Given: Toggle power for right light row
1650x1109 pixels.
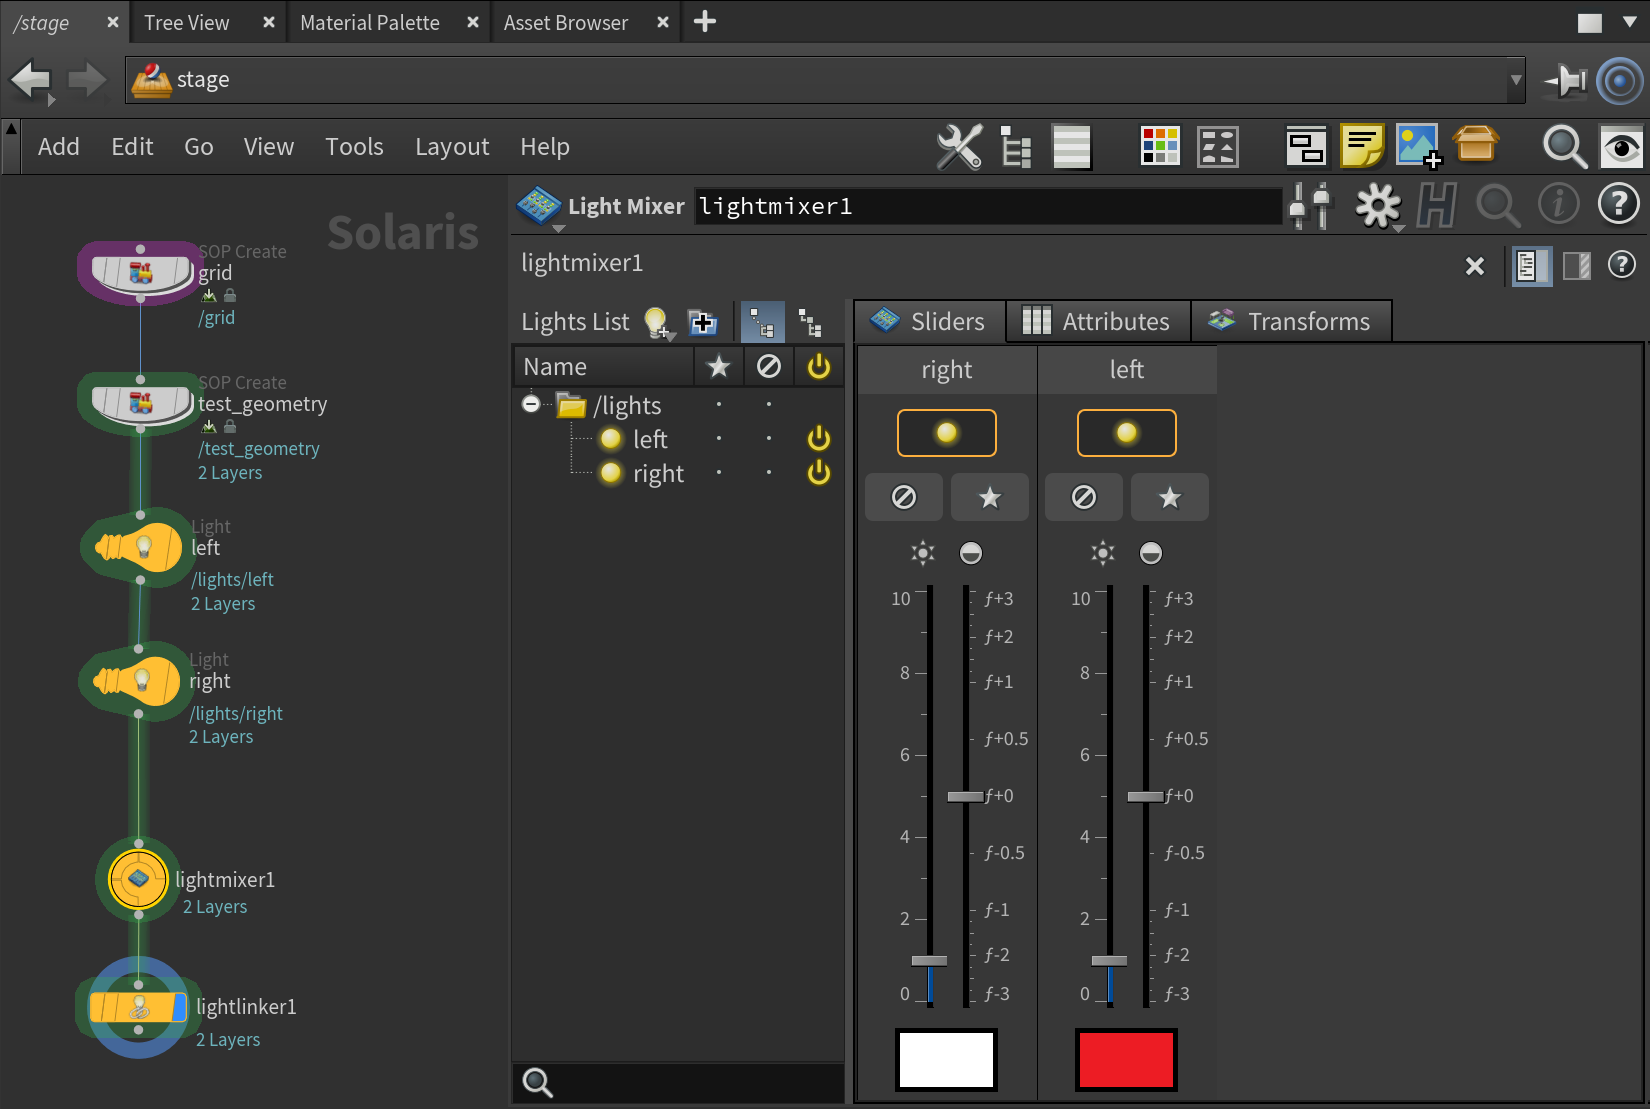Looking at the screenshot, I should [819, 473].
